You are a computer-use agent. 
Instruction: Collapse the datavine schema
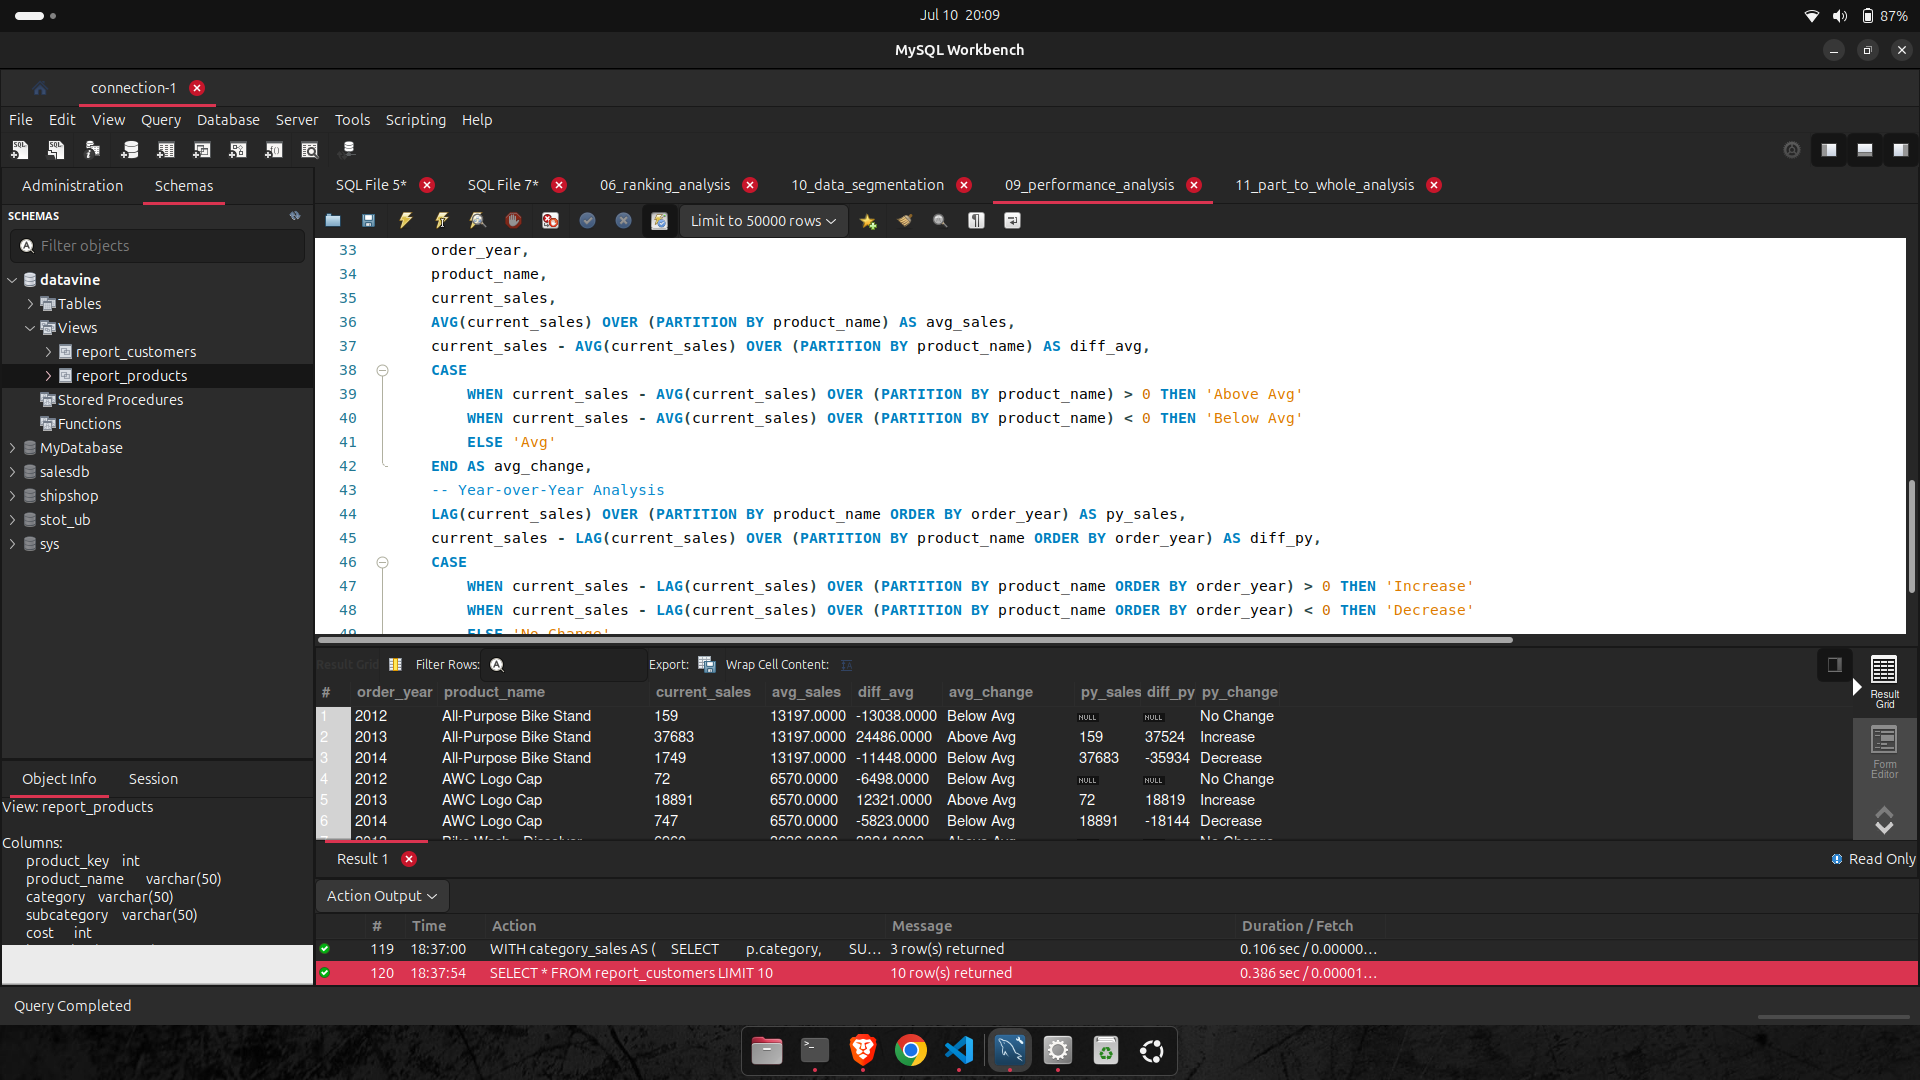pos(13,280)
